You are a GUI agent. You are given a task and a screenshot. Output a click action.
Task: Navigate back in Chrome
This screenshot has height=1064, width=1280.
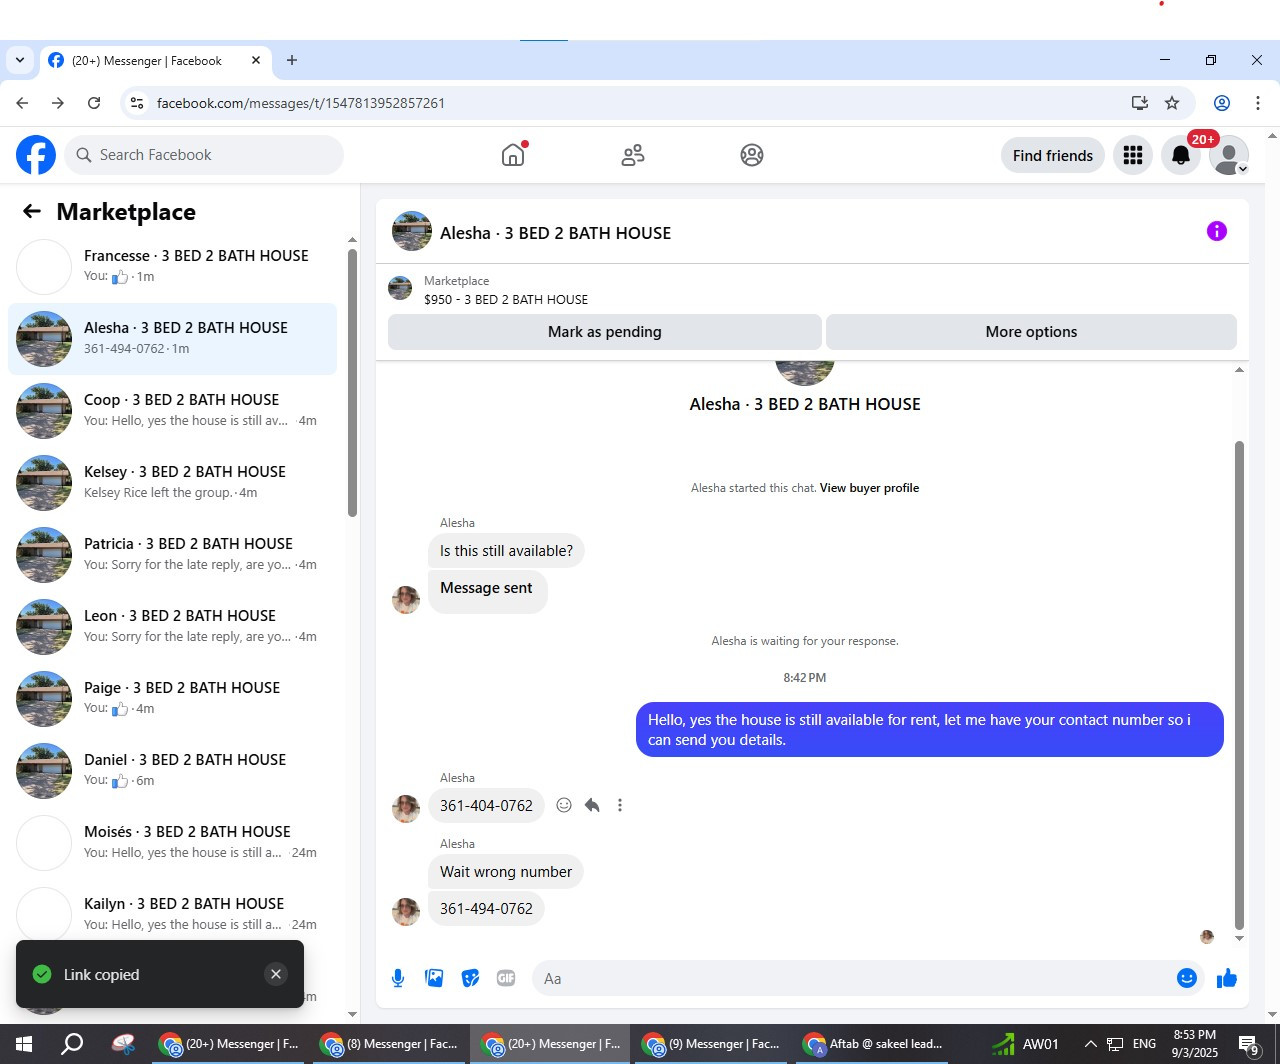click(22, 103)
